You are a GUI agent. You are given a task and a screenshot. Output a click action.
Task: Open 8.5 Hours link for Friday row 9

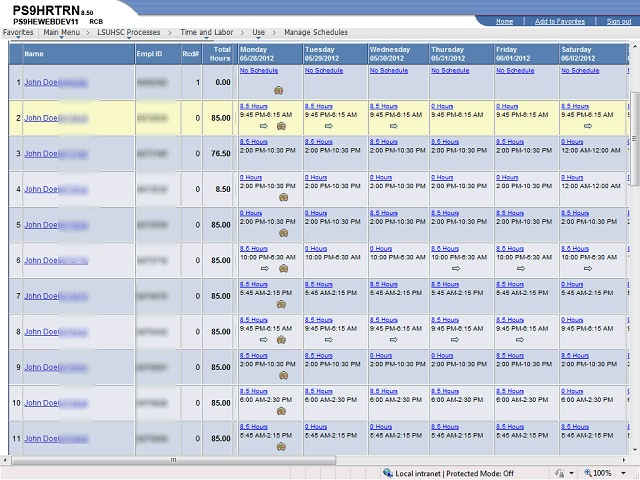[x=510, y=356]
